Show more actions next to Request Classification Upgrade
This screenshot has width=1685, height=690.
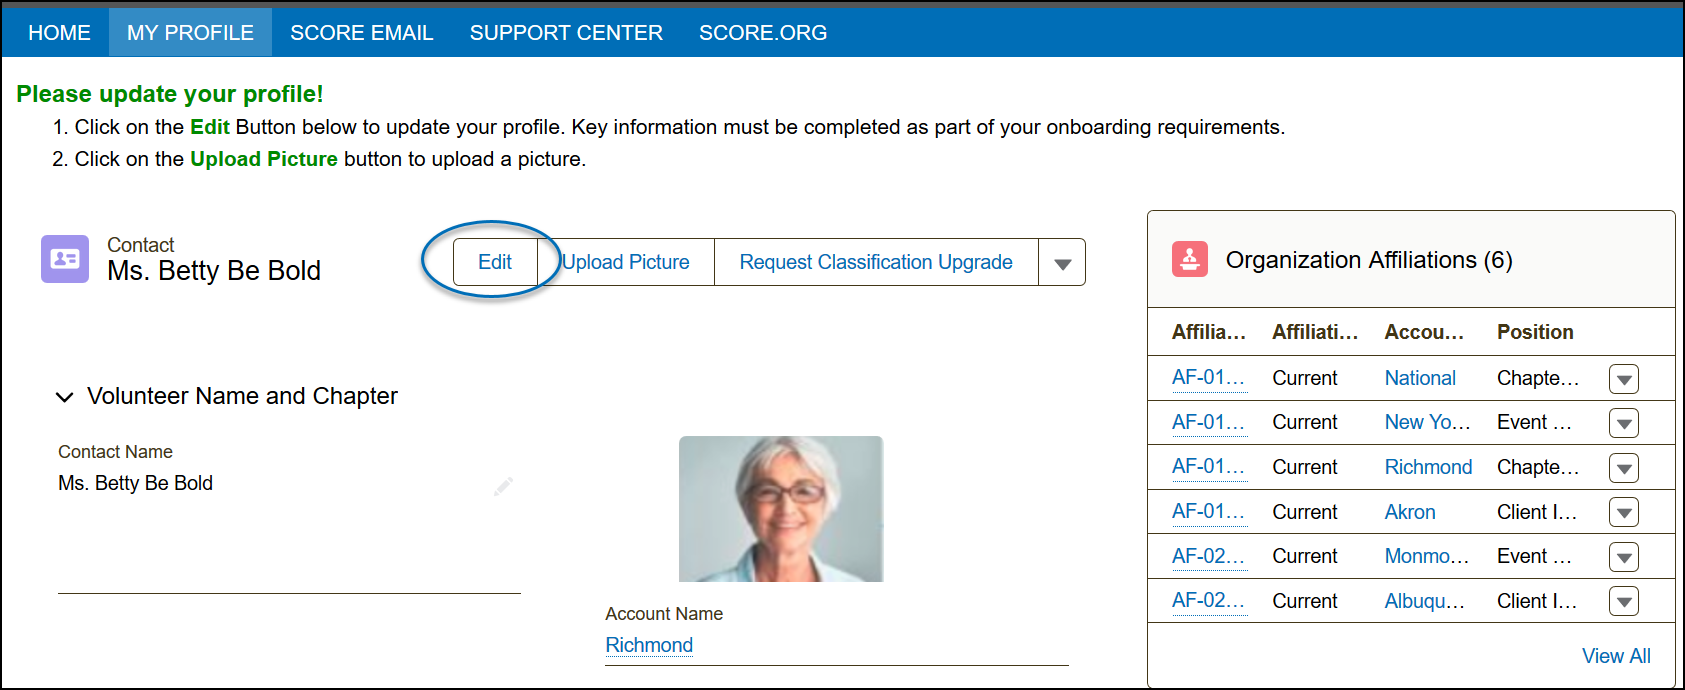(1062, 263)
